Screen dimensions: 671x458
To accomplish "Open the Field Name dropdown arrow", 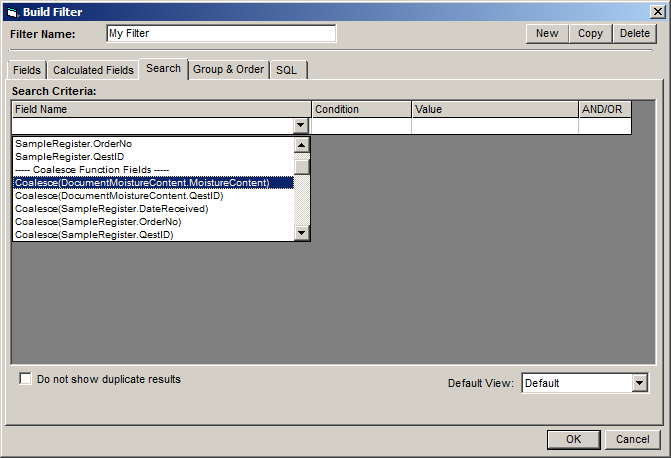I will 301,126.
